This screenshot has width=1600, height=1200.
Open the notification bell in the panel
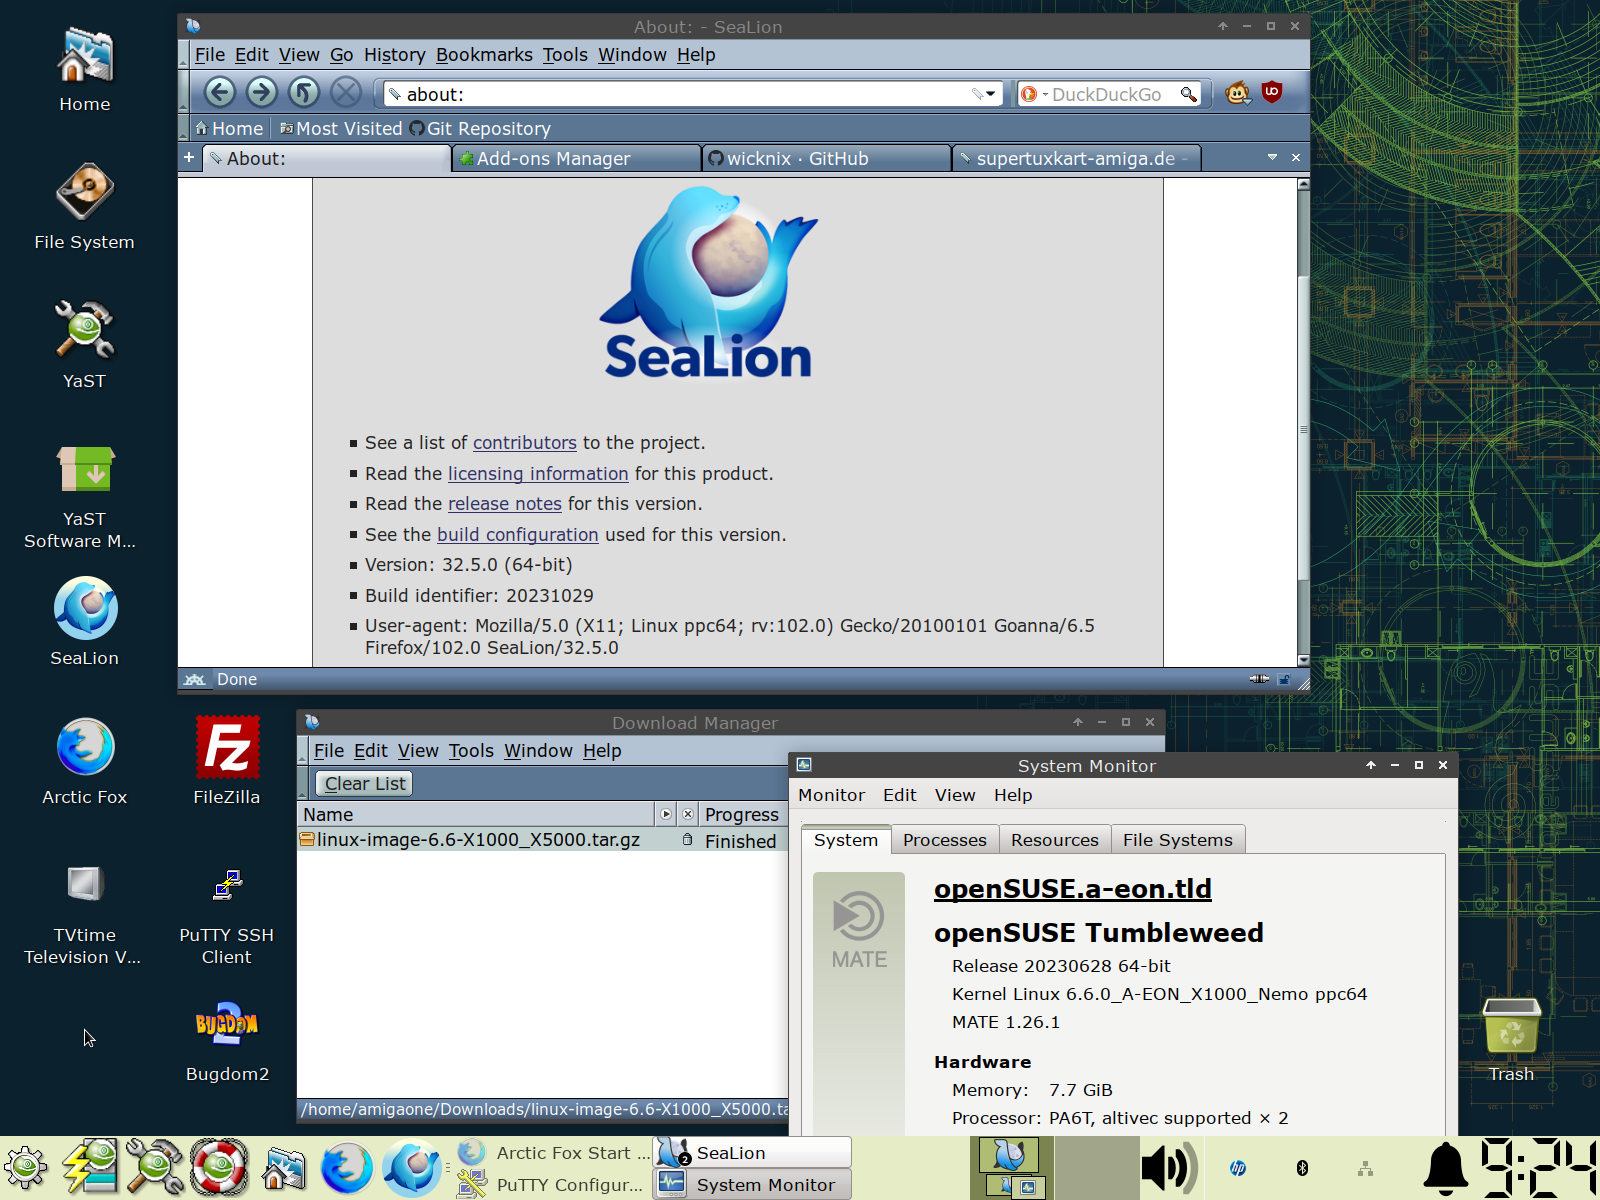pyautogui.click(x=1446, y=1168)
